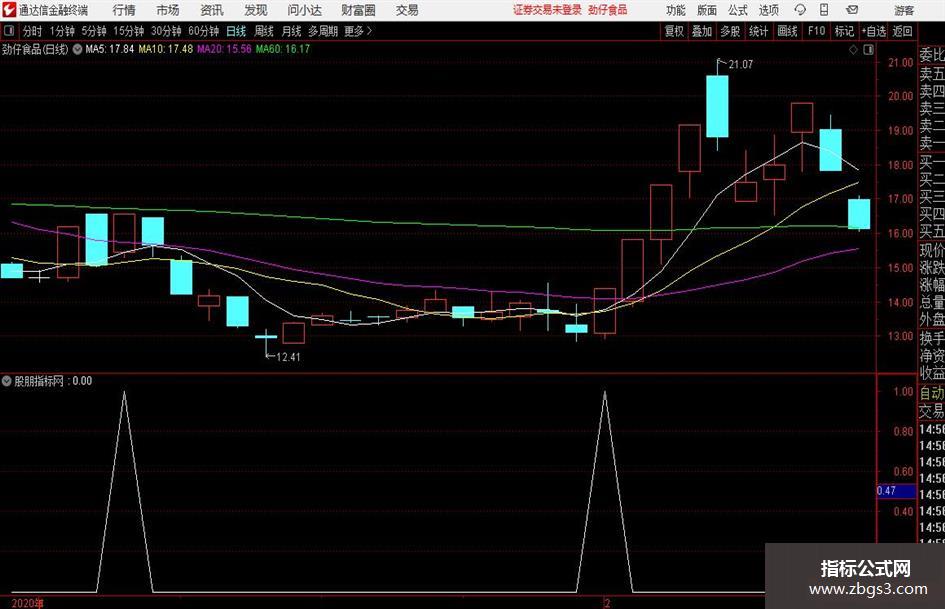
Task: Click the MA20: 15.56 value
Action: pos(224,49)
